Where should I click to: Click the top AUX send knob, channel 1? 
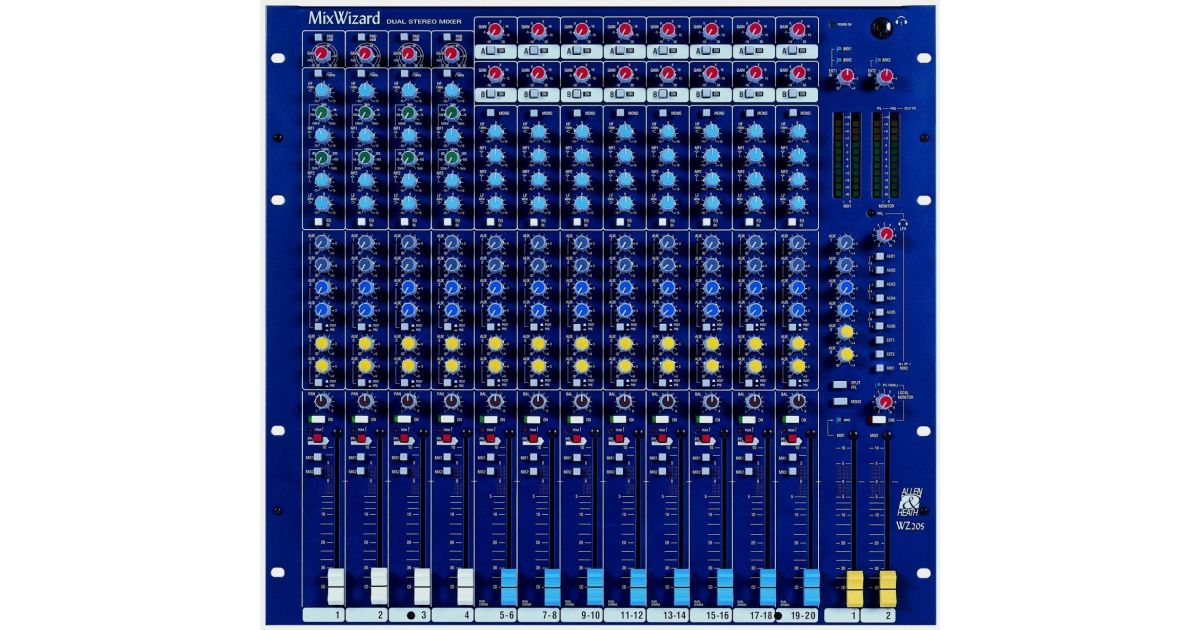point(323,244)
